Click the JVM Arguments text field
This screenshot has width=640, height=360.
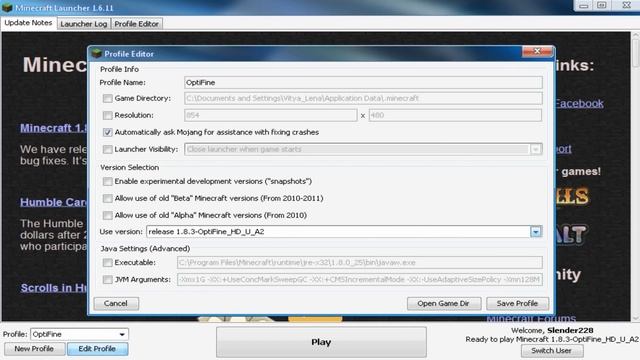(x=360, y=280)
